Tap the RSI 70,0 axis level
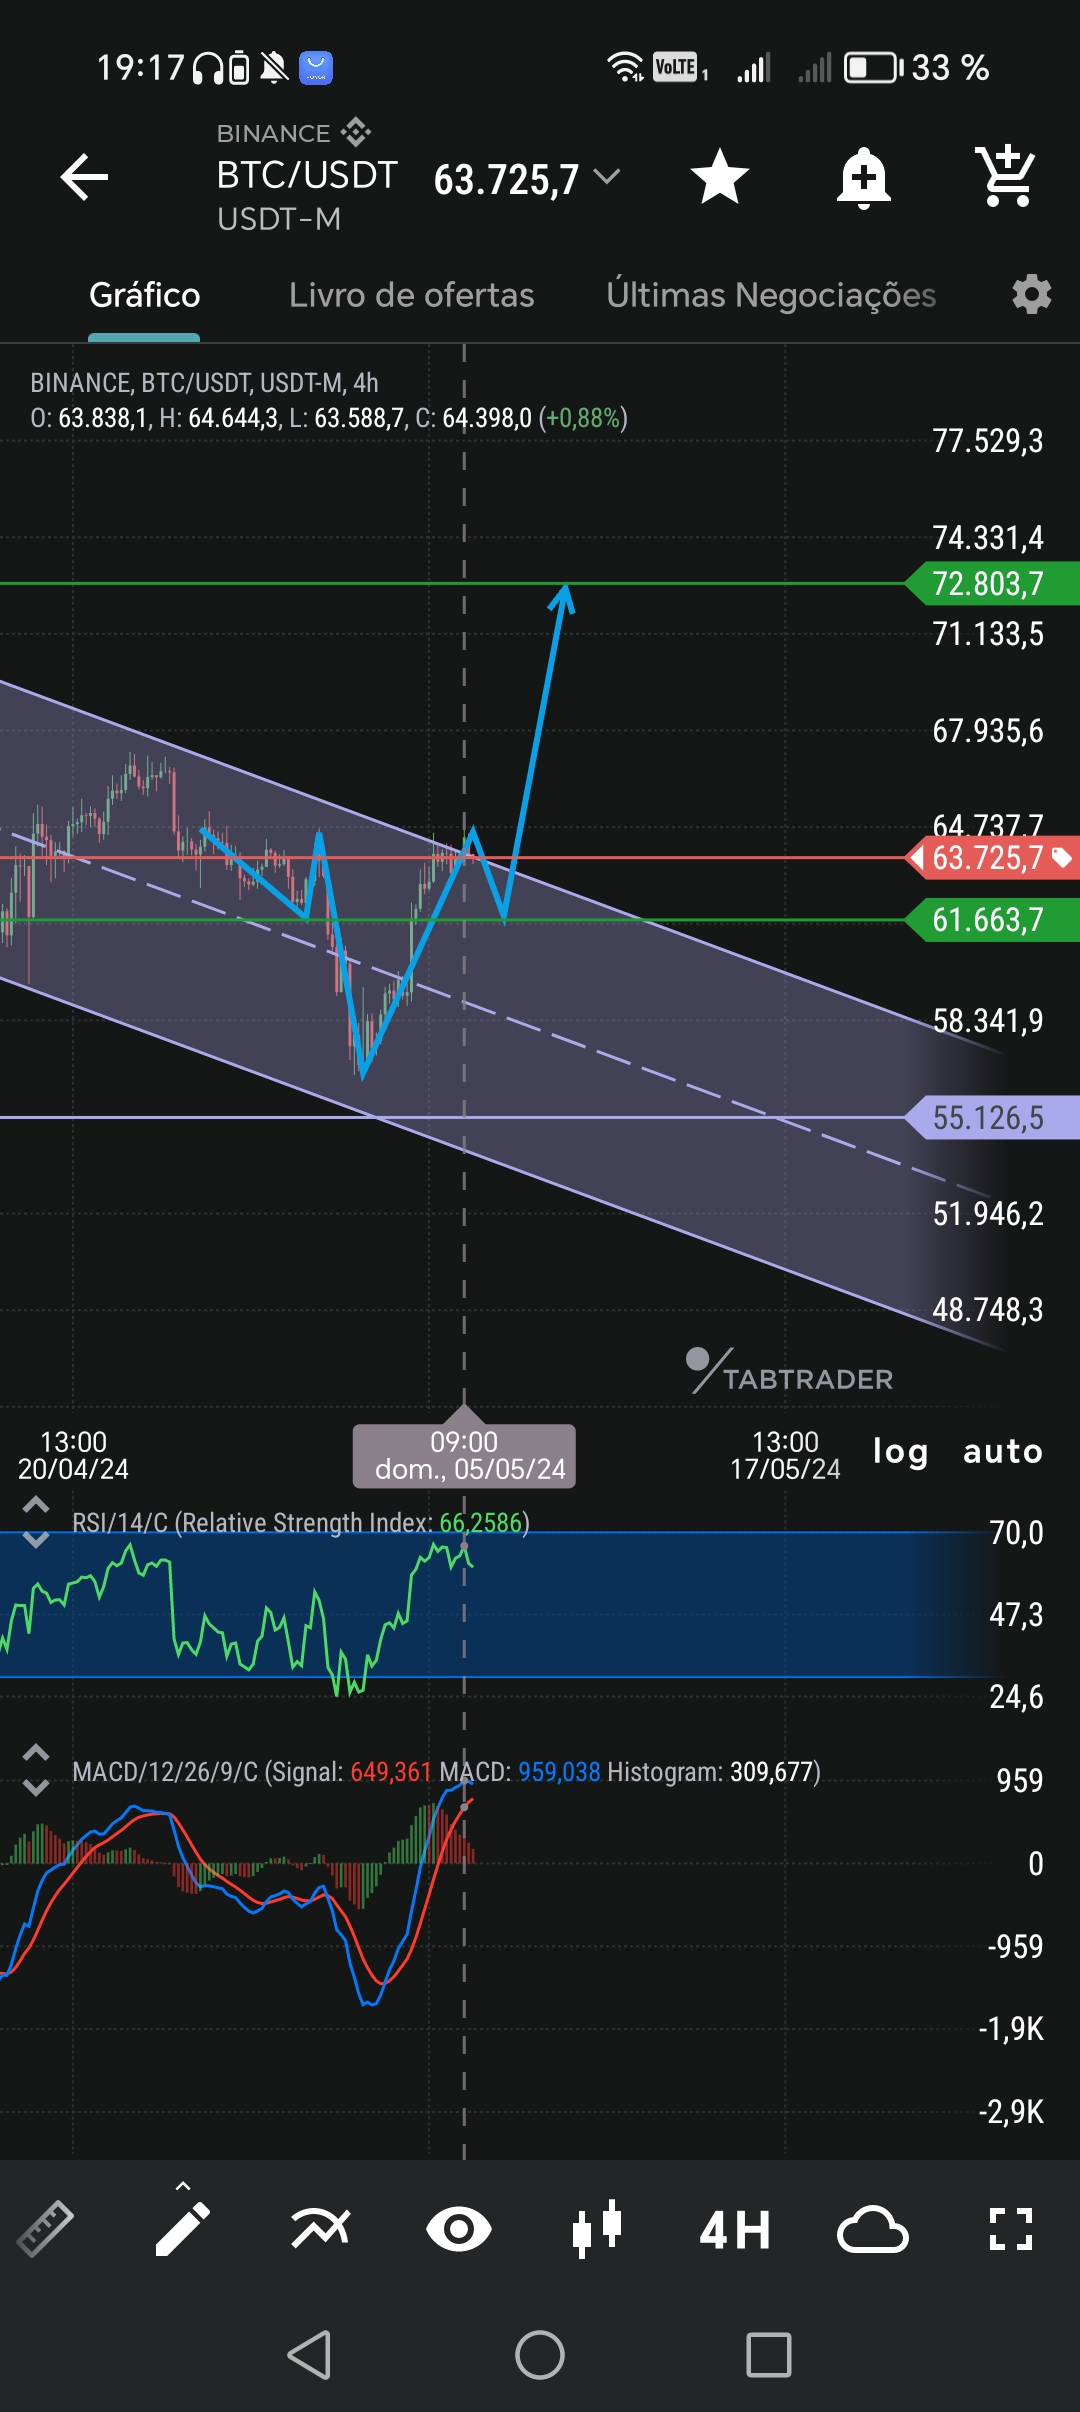 point(1016,1533)
